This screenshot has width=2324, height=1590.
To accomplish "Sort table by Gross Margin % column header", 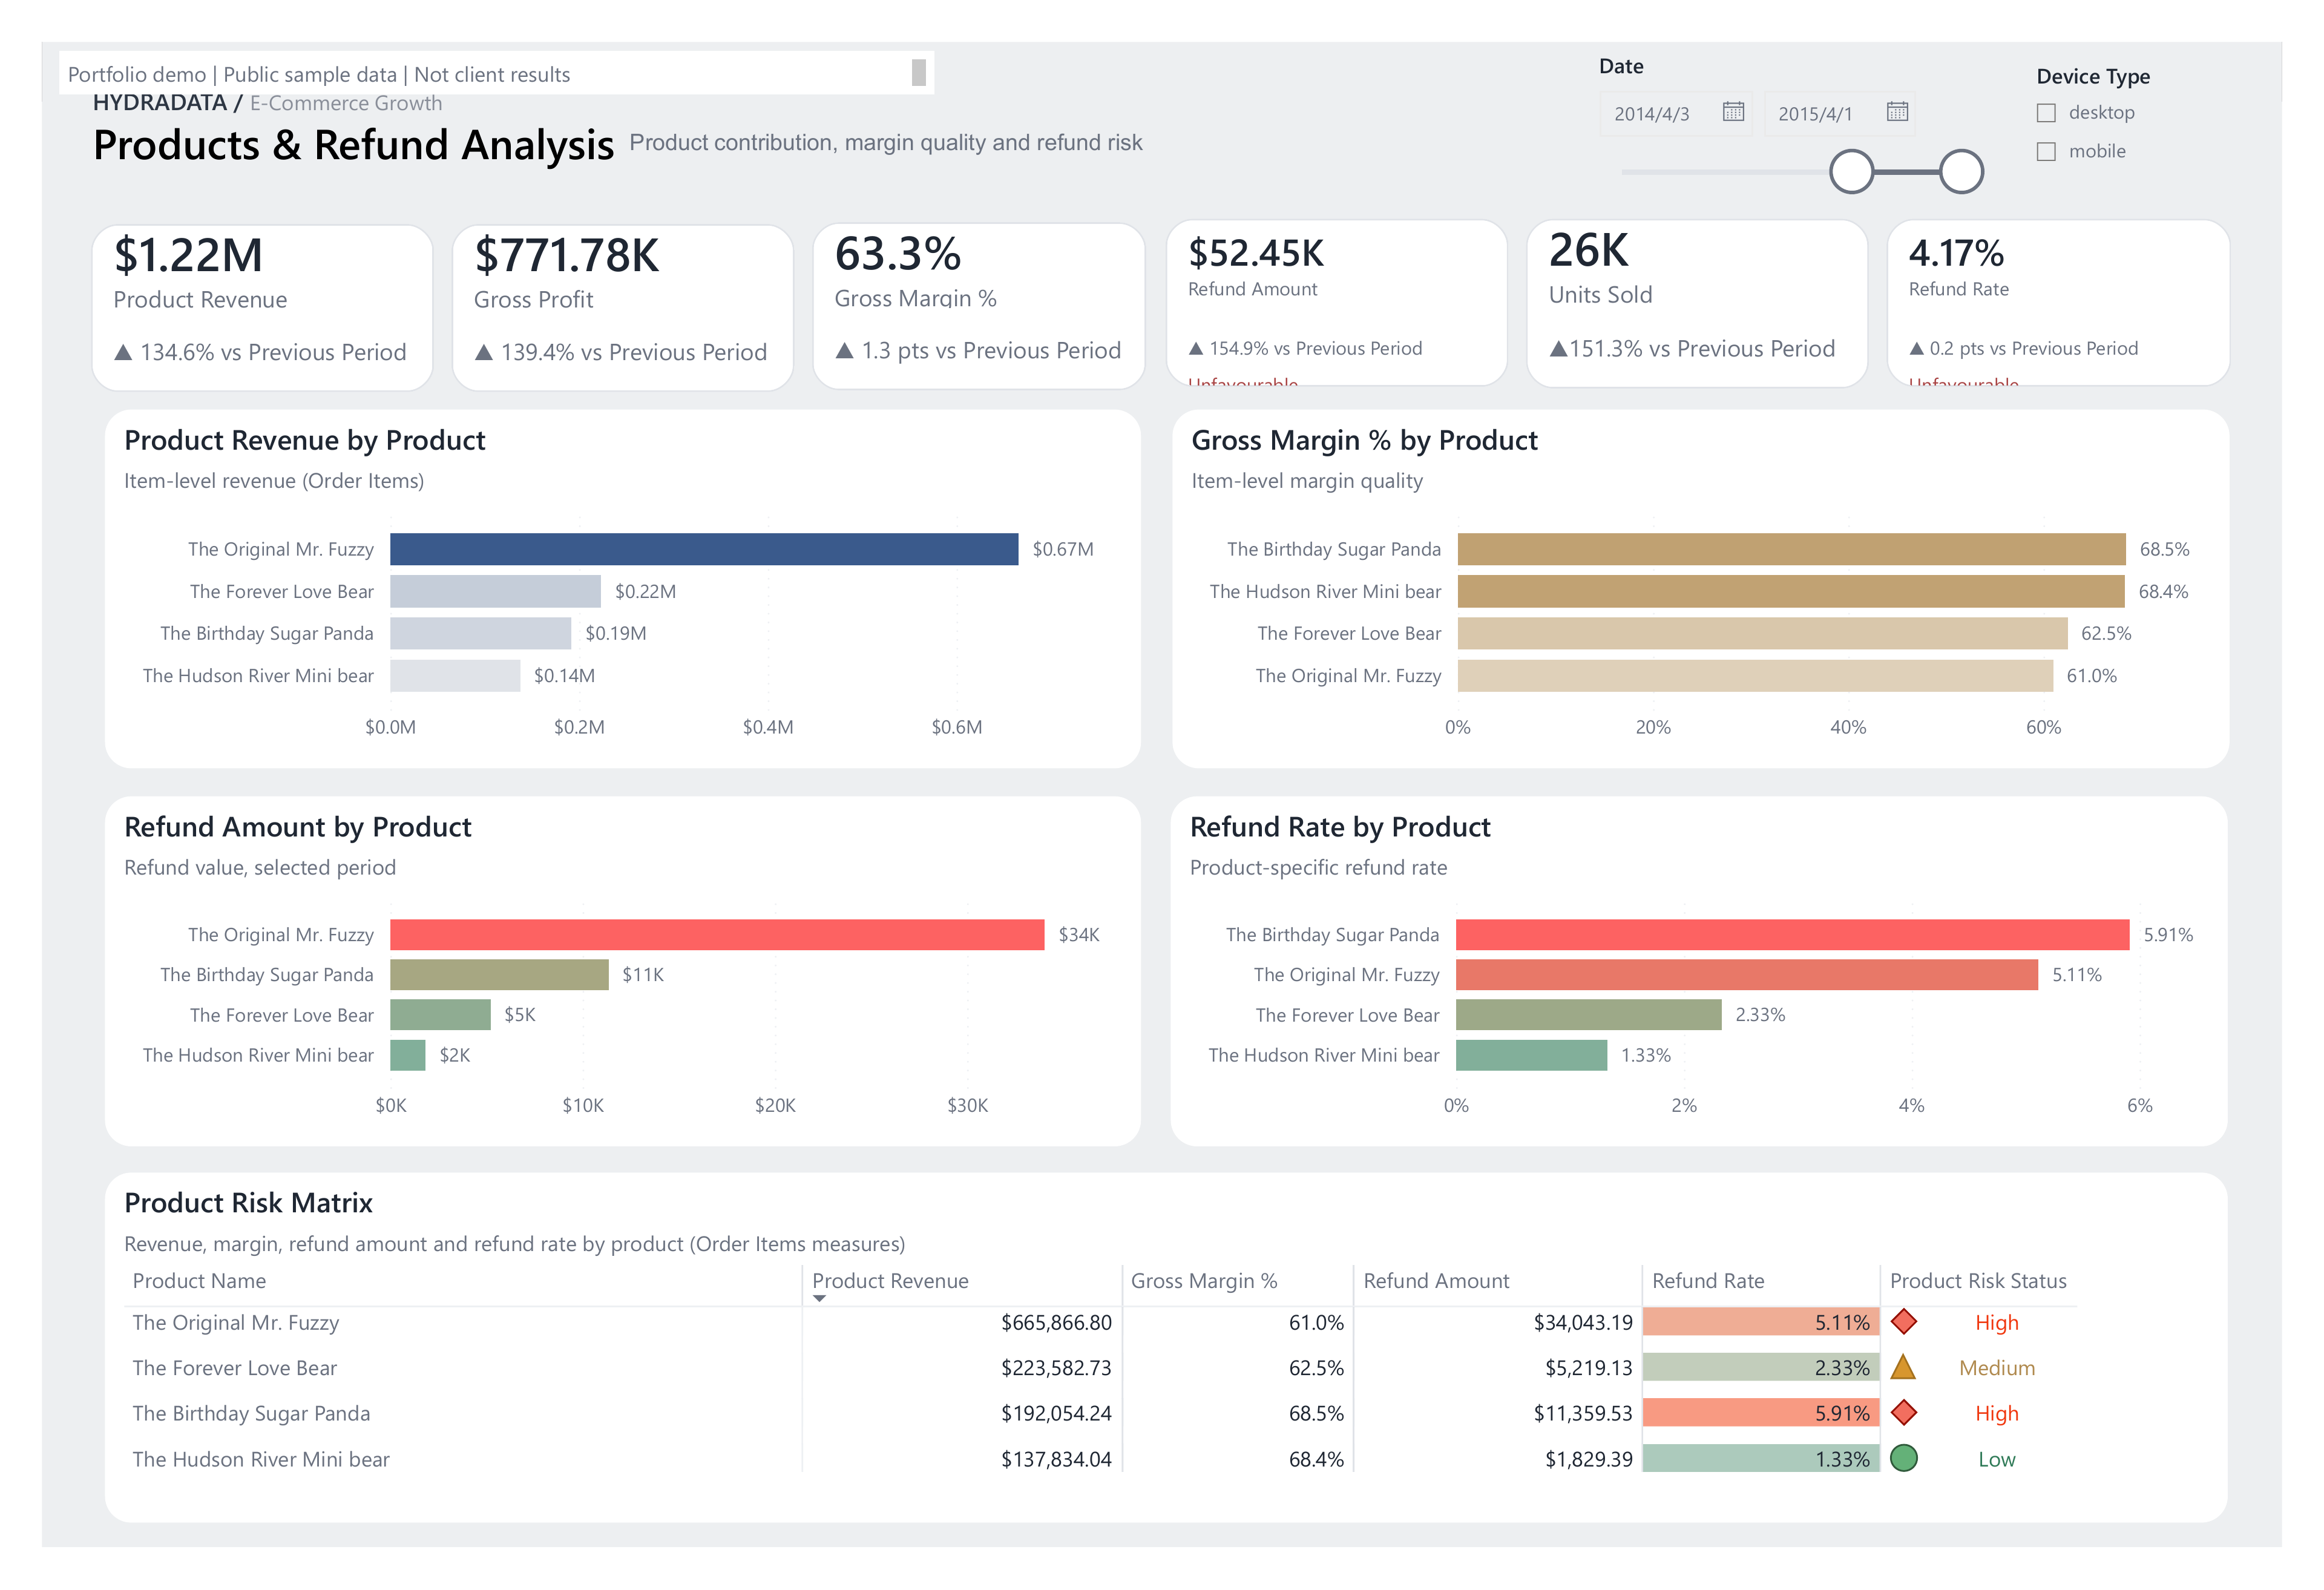I will pos(1203,1281).
